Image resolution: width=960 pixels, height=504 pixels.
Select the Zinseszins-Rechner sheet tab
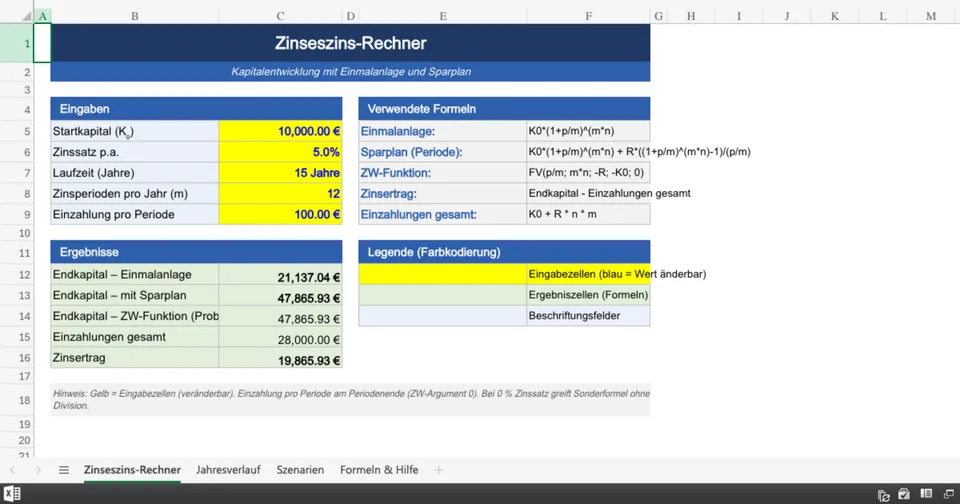[x=132, y=470]
